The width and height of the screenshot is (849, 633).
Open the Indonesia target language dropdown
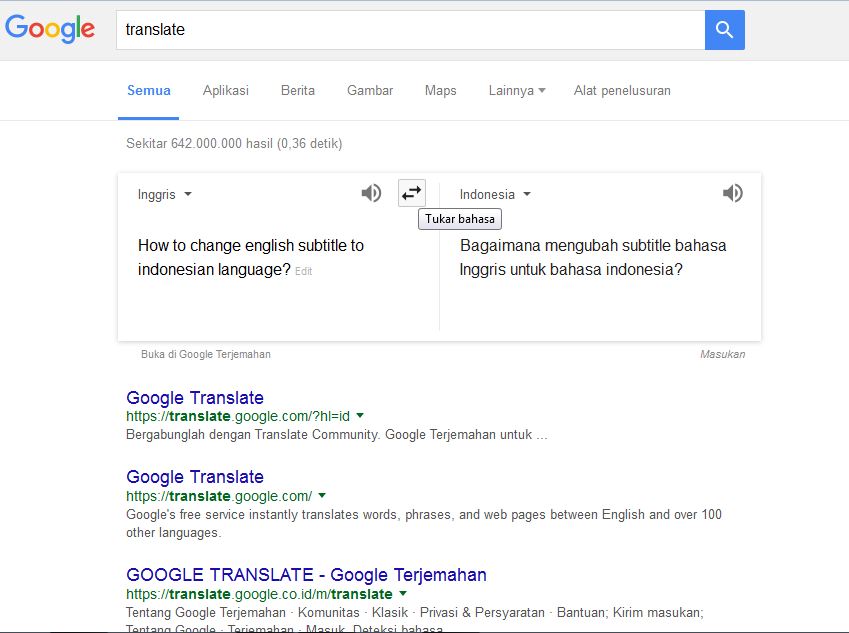click(x=495, y=194)
